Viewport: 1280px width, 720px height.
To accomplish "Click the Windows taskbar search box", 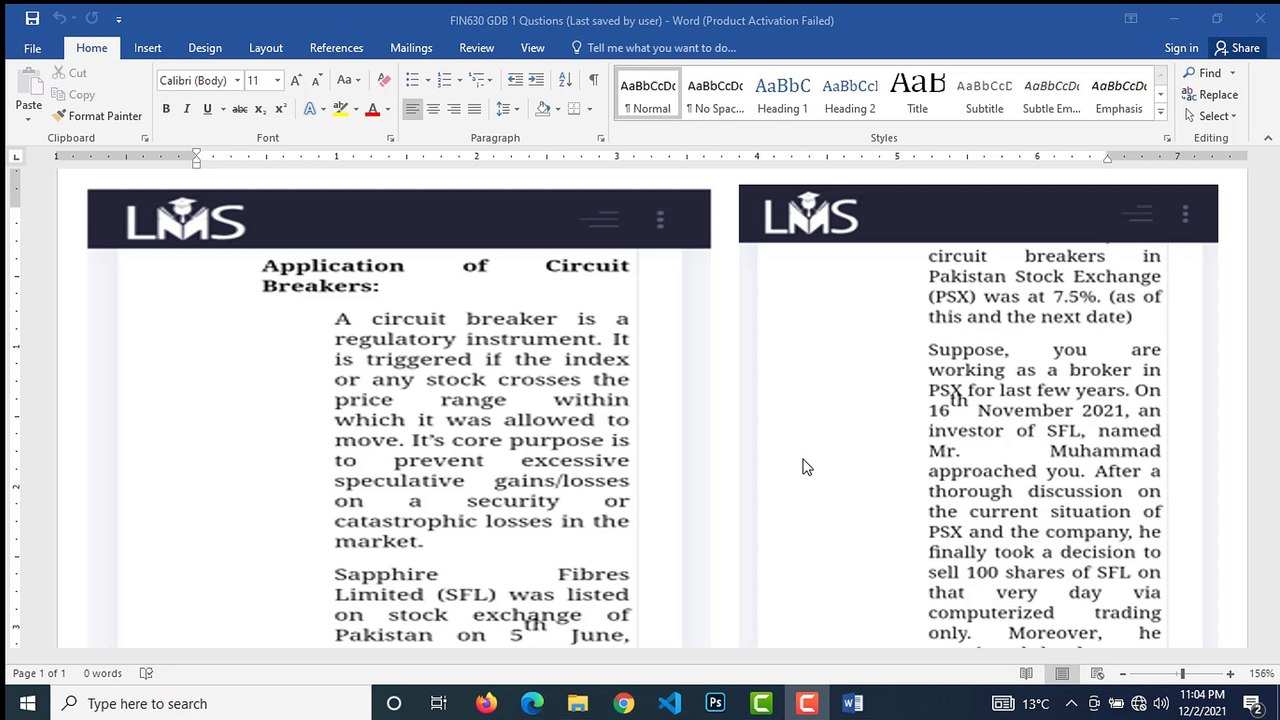I will click(x=211, y=703).
